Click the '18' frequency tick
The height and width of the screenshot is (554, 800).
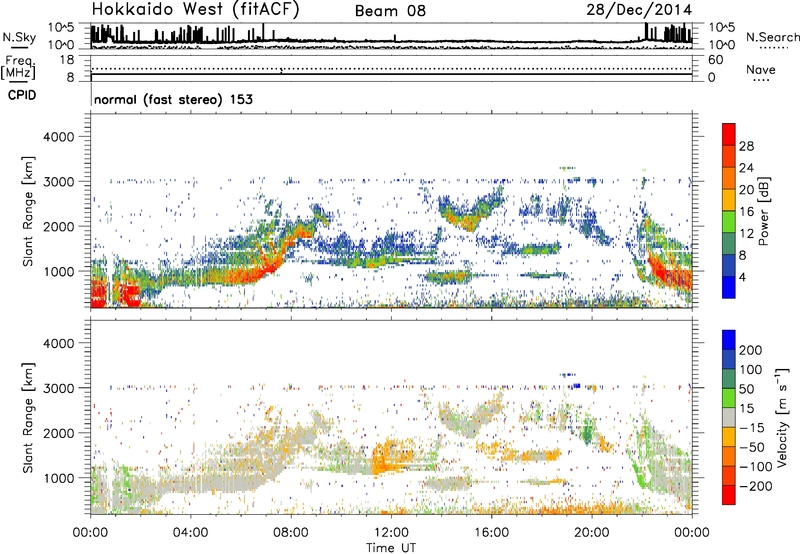67,60
